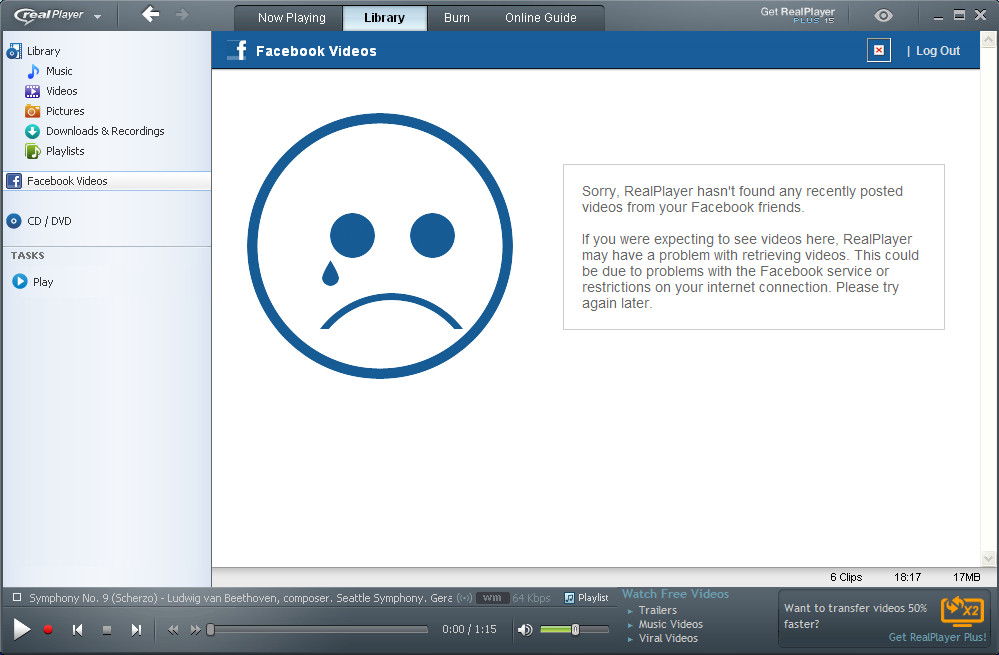The height and width of the screenshot is (655, 999).
Task: Click the scroll down arrow
Action: [988, 558]
